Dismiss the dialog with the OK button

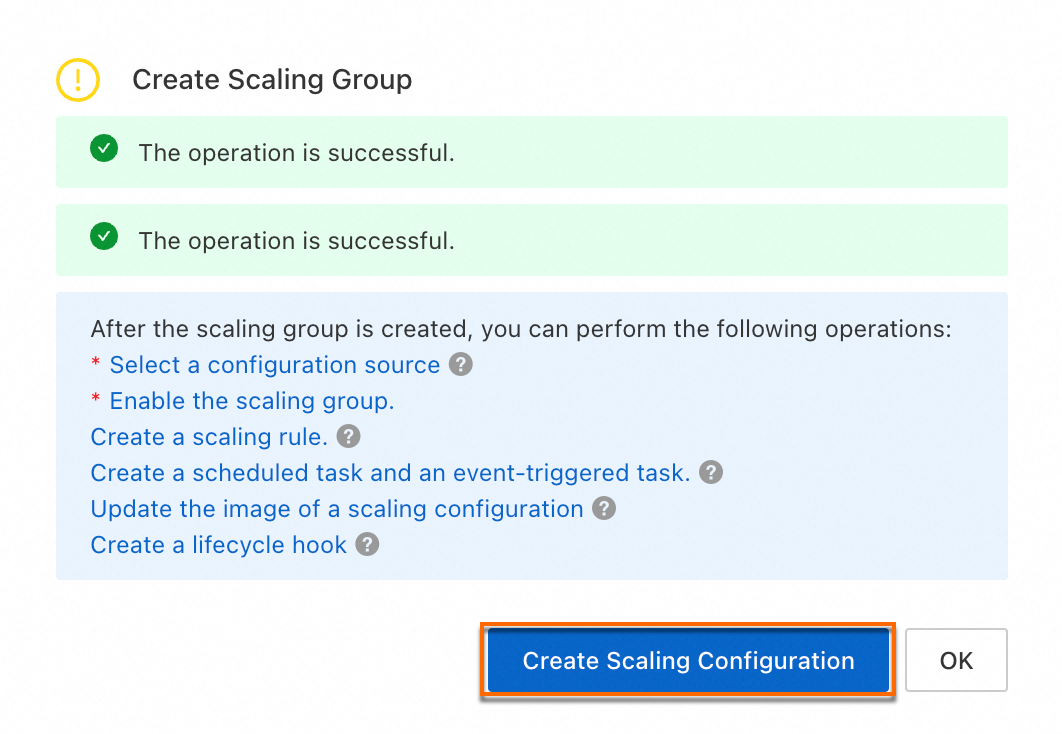click(x=956, y=660)
